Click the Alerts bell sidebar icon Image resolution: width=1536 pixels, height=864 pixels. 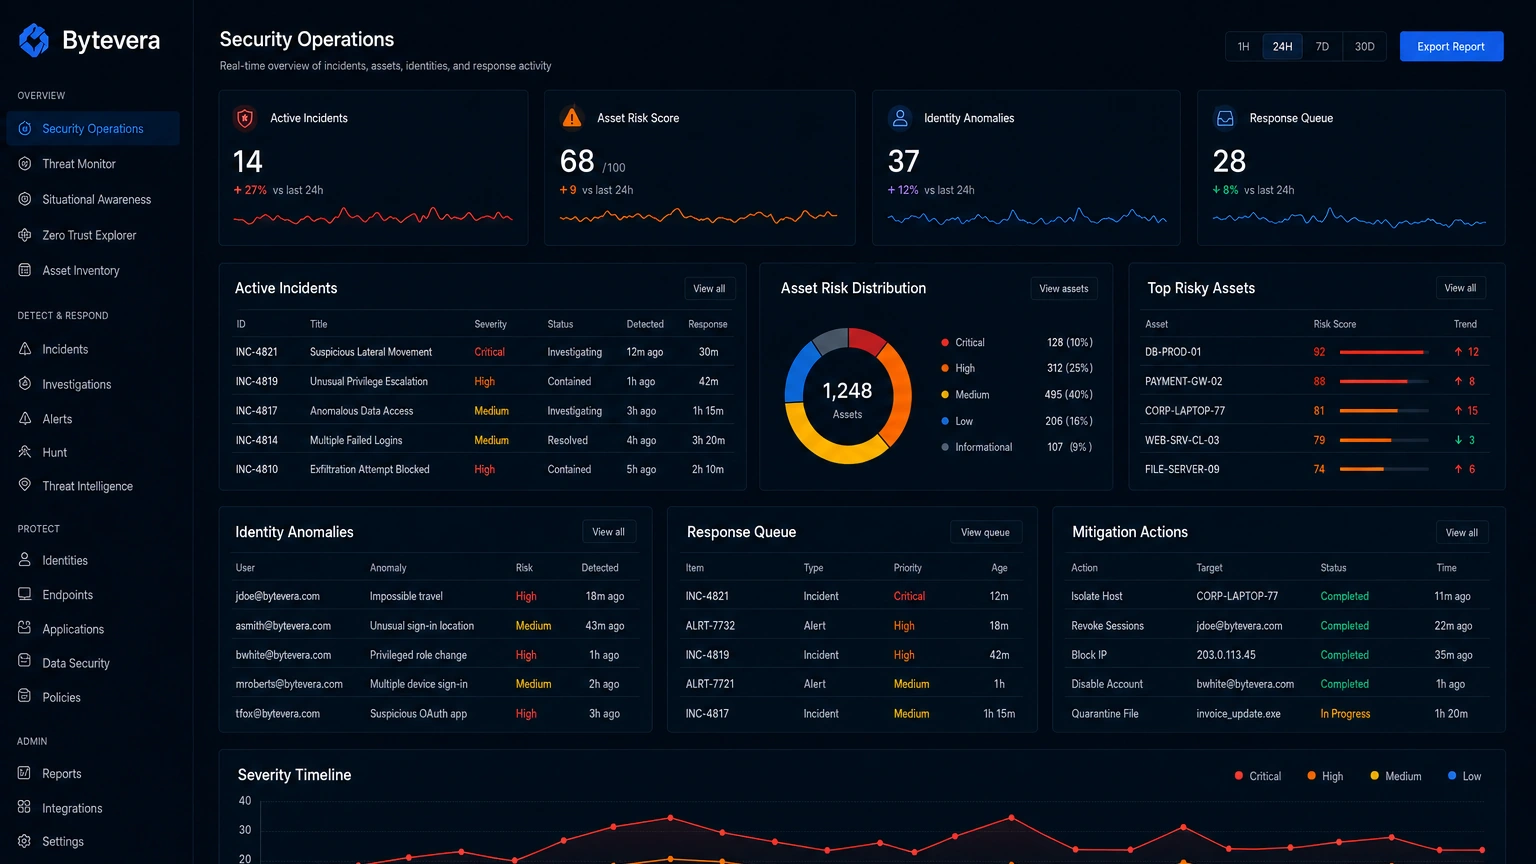click(x=25, y=419)
